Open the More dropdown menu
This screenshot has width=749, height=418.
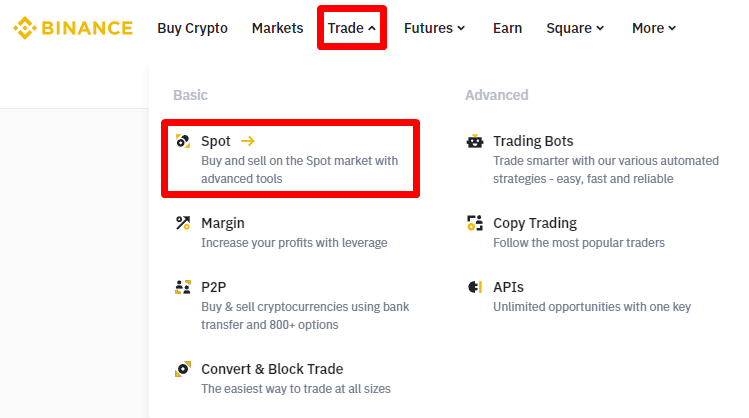(x=654, y=28)
